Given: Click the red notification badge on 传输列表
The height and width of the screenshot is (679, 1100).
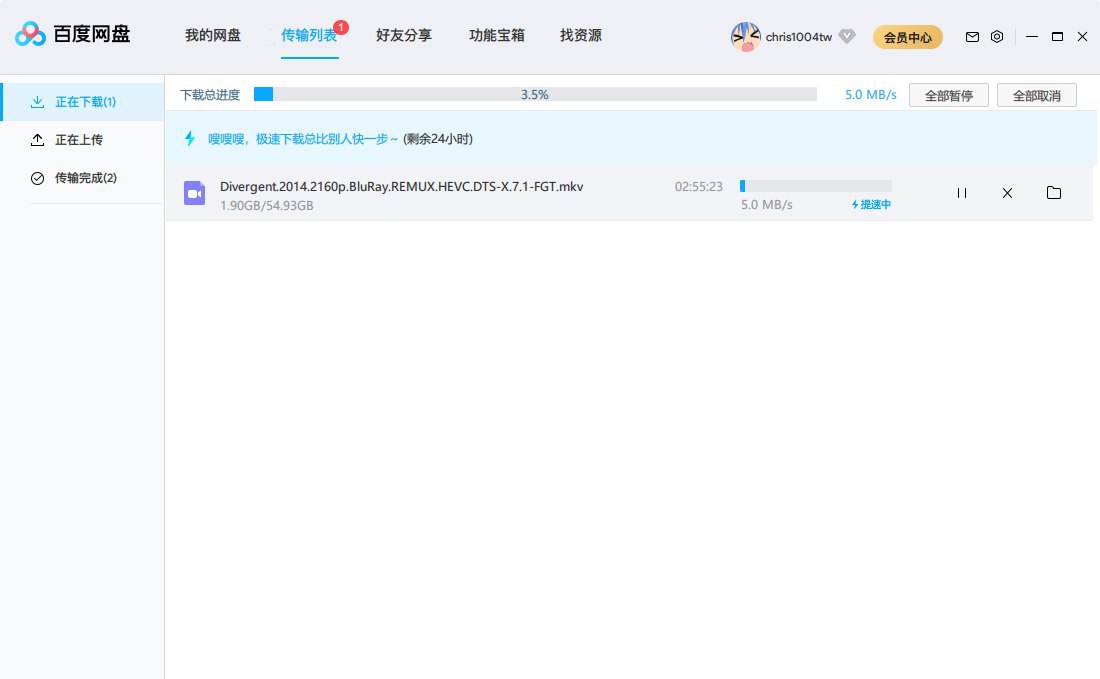Looking at the screenshot, I should [341, 27].
